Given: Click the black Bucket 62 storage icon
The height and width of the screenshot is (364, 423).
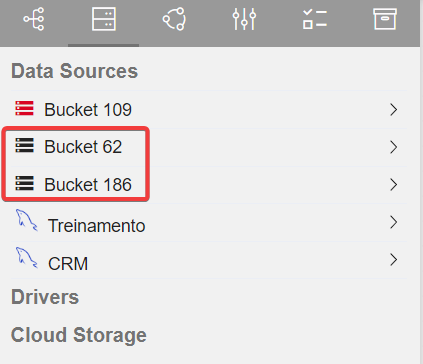Looking at the screenshot, I should (x=24, y=145).
